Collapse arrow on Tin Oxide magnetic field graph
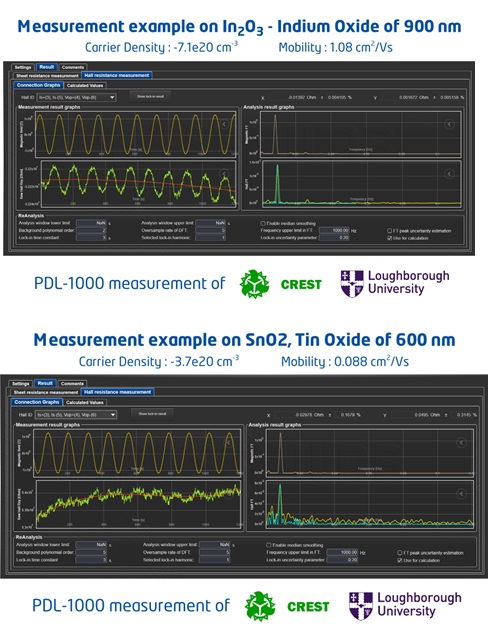The height and width of the screenshot is (636, 489). 229,443
